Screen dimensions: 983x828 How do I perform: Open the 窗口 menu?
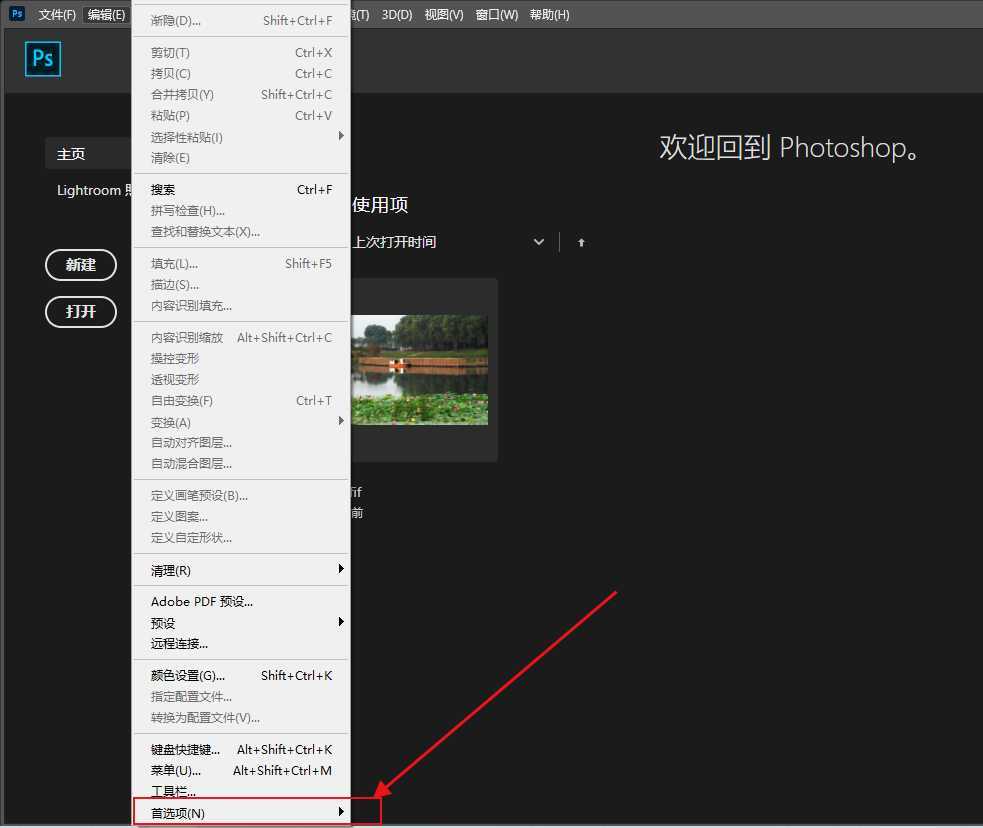pyautogui.click(x=497, y=14)
